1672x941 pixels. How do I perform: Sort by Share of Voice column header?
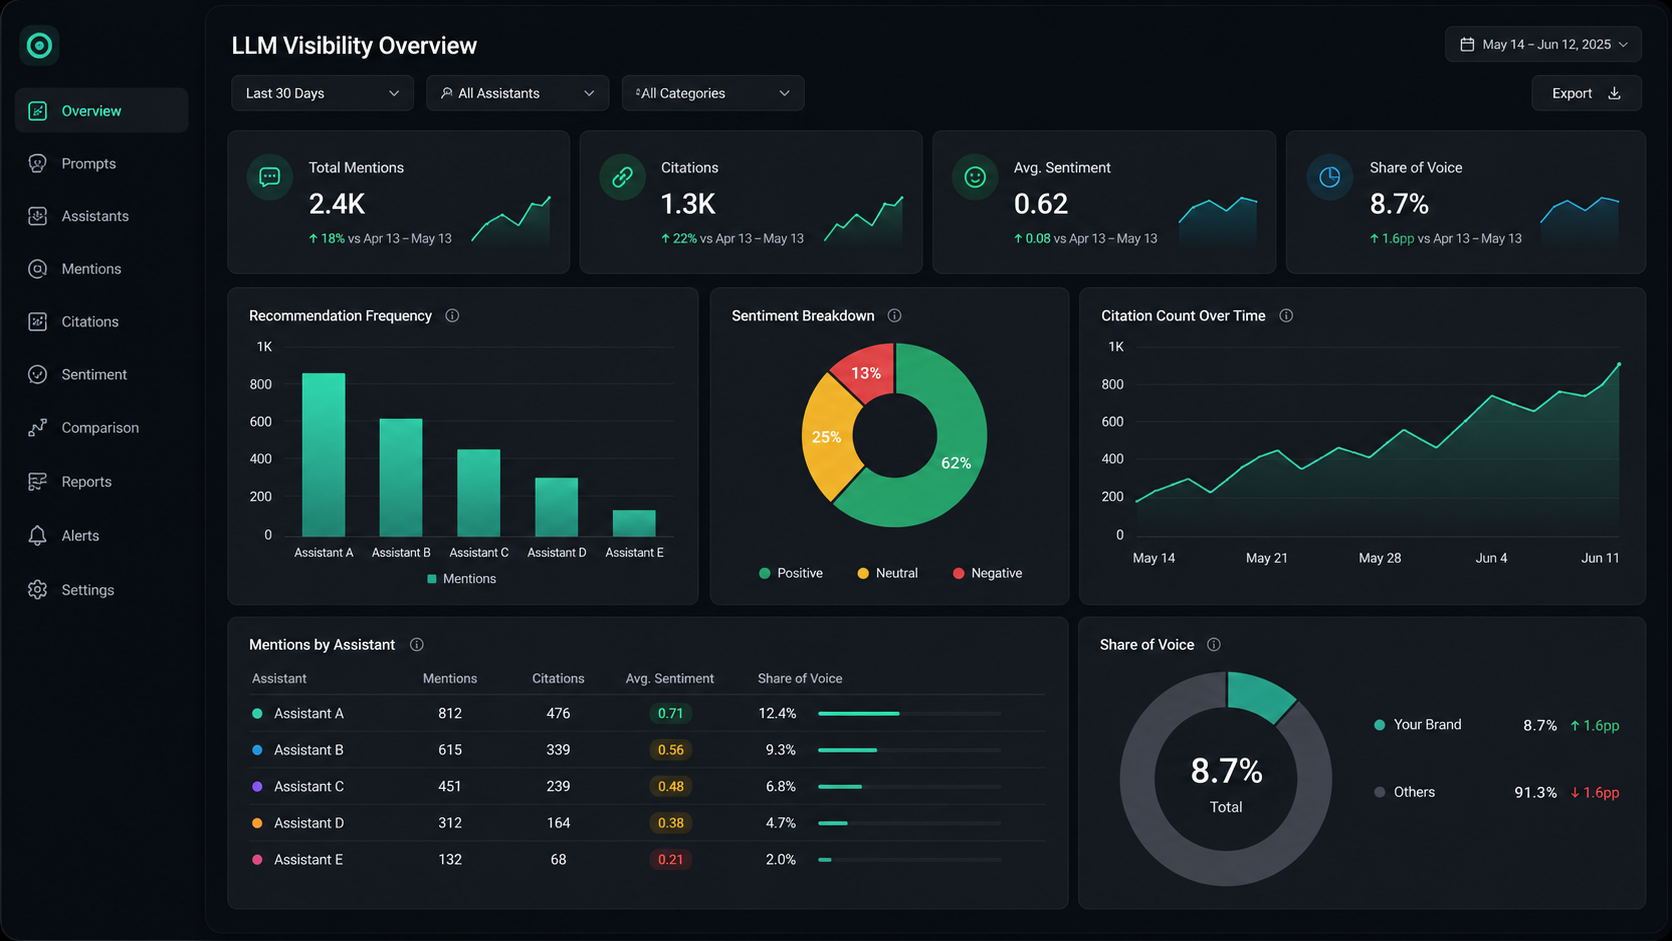click(x=800, y=679)
